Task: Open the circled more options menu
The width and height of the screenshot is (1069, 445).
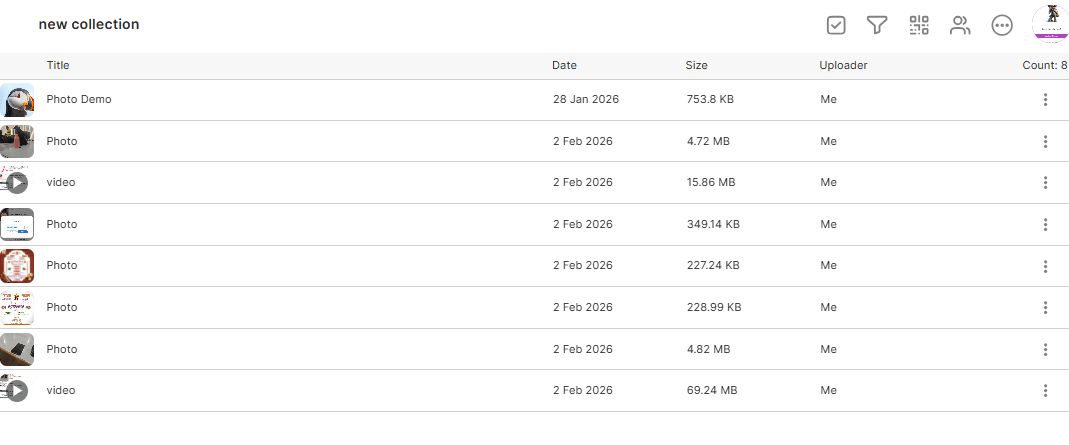Action: [1002, 25]
